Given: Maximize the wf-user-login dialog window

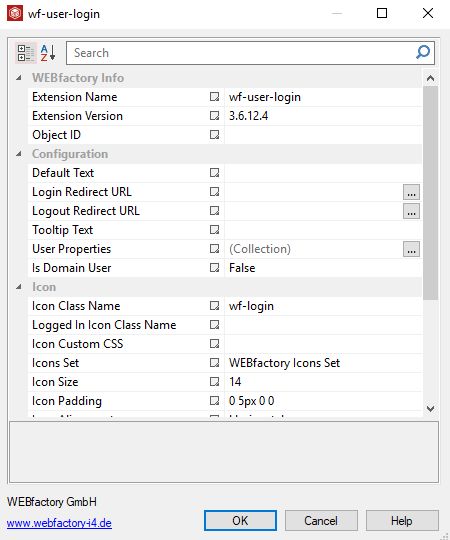Looking at the screenshot, I should pos(382,13).
